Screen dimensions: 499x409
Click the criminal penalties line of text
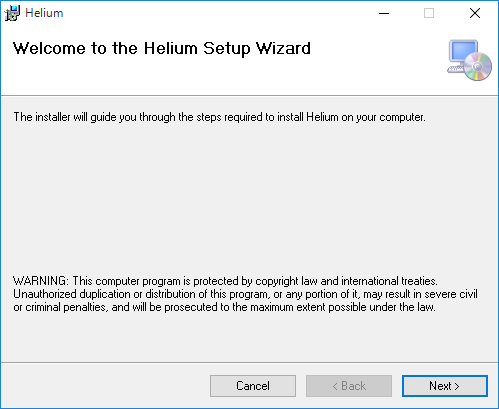pyautogui.click(x=224, y=307)
